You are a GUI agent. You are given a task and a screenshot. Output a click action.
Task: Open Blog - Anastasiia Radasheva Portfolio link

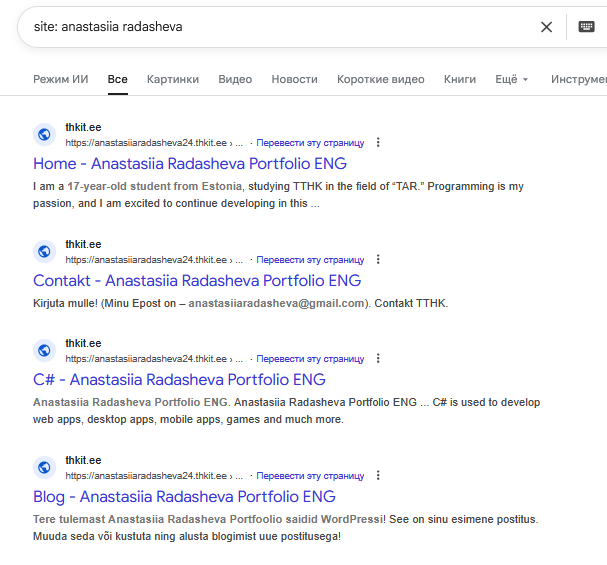pos(184,497)
